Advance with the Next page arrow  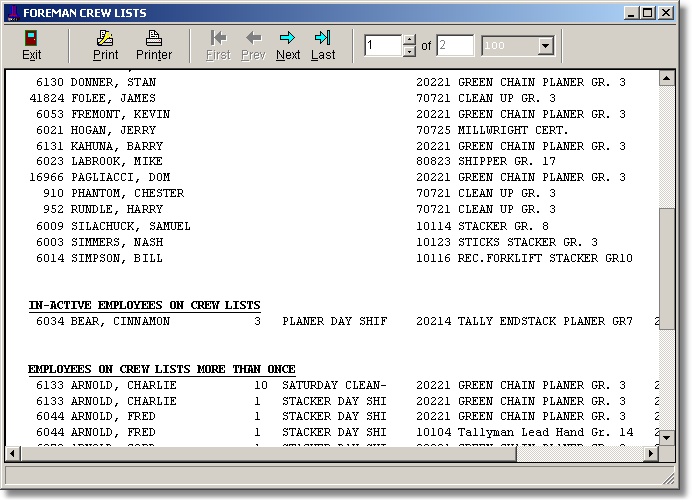(288, 38)
